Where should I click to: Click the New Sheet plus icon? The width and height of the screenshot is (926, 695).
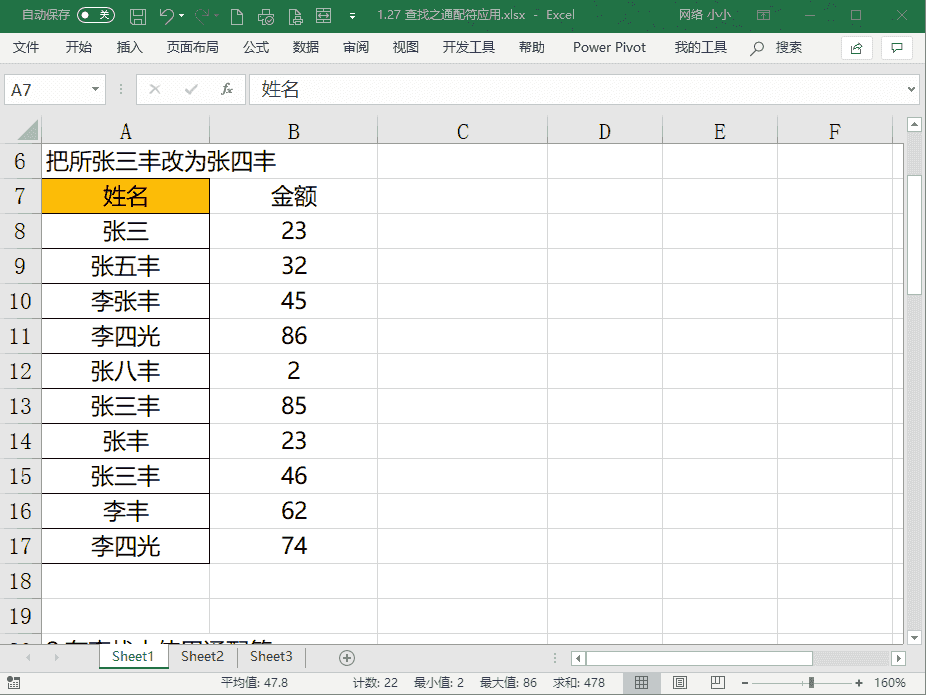pos(347,658)
